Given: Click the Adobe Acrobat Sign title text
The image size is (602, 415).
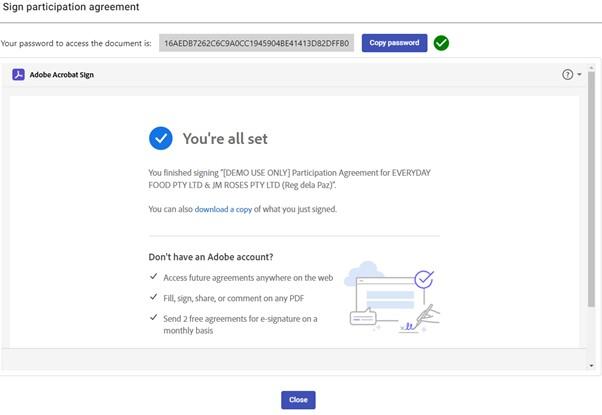Looking at the screenshot, I should tap(62, 75).
